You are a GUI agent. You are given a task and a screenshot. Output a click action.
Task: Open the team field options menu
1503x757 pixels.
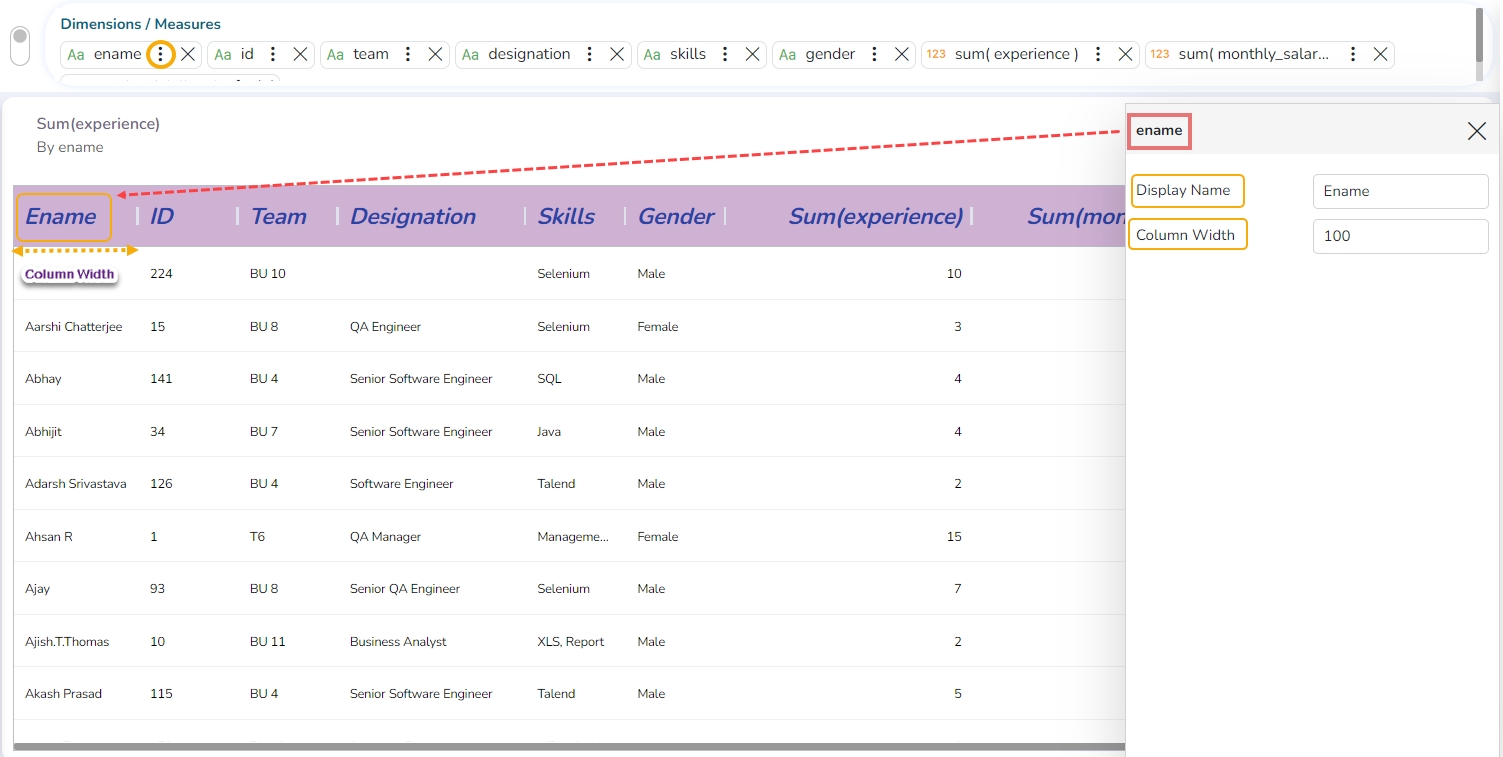(408, 55)
